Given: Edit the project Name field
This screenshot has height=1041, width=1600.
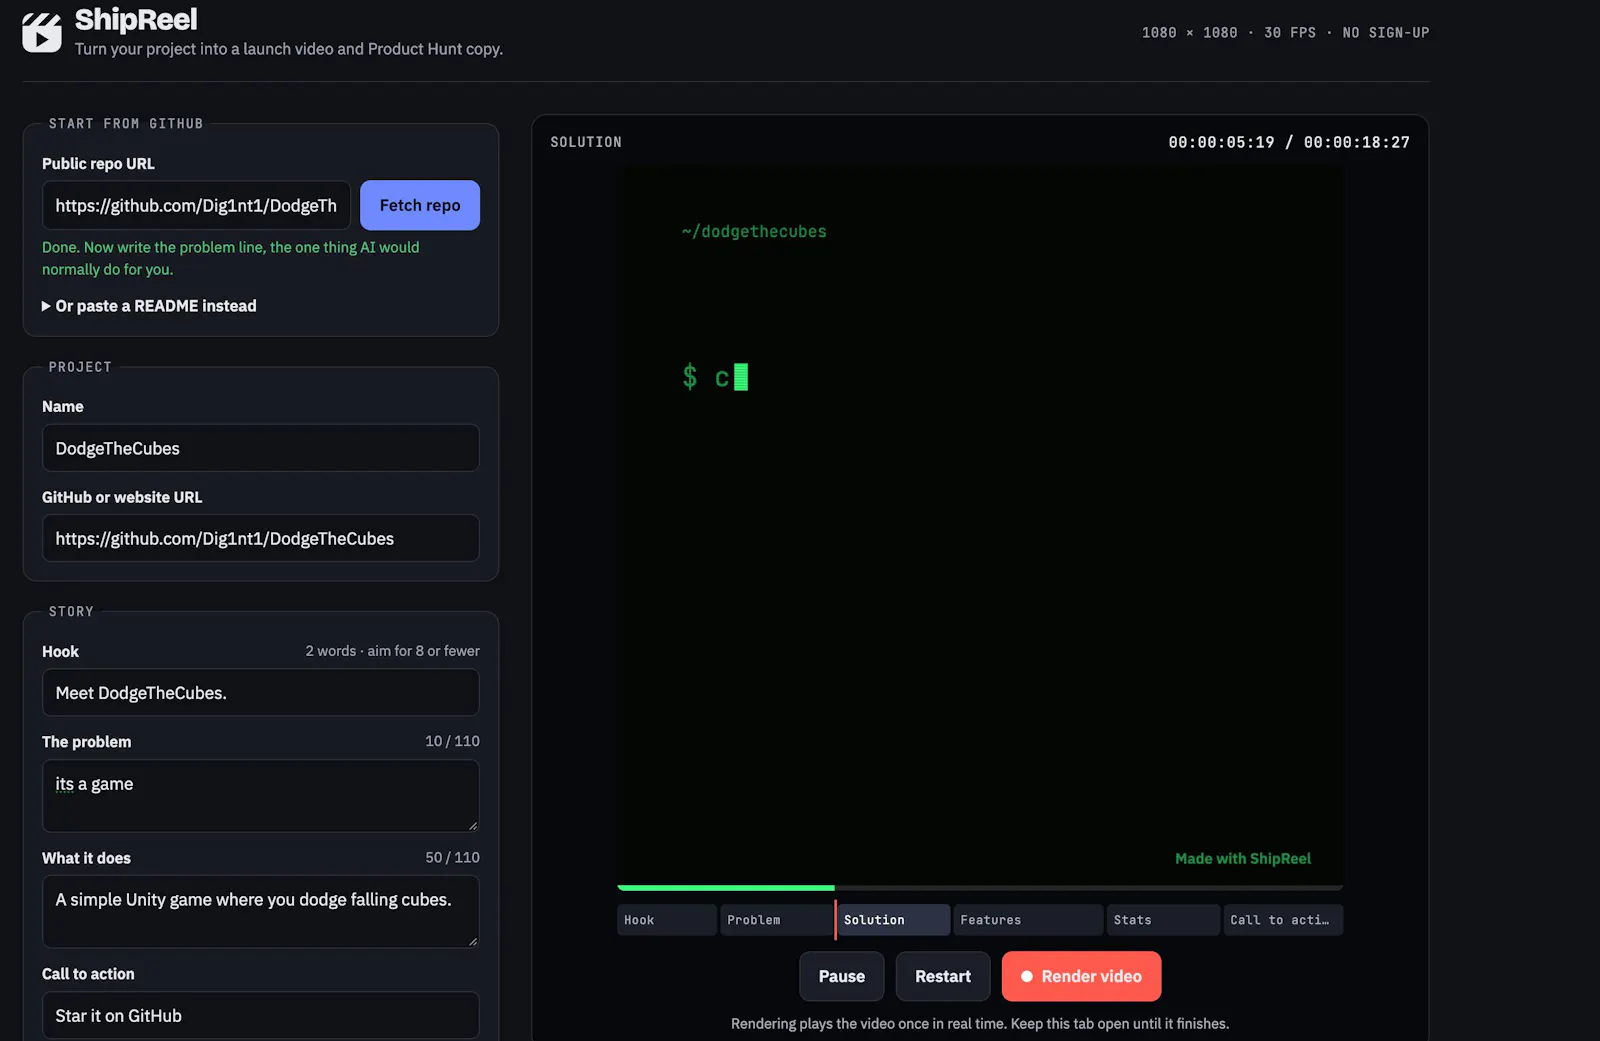Looking at the screenshot, I should [260, 448].
